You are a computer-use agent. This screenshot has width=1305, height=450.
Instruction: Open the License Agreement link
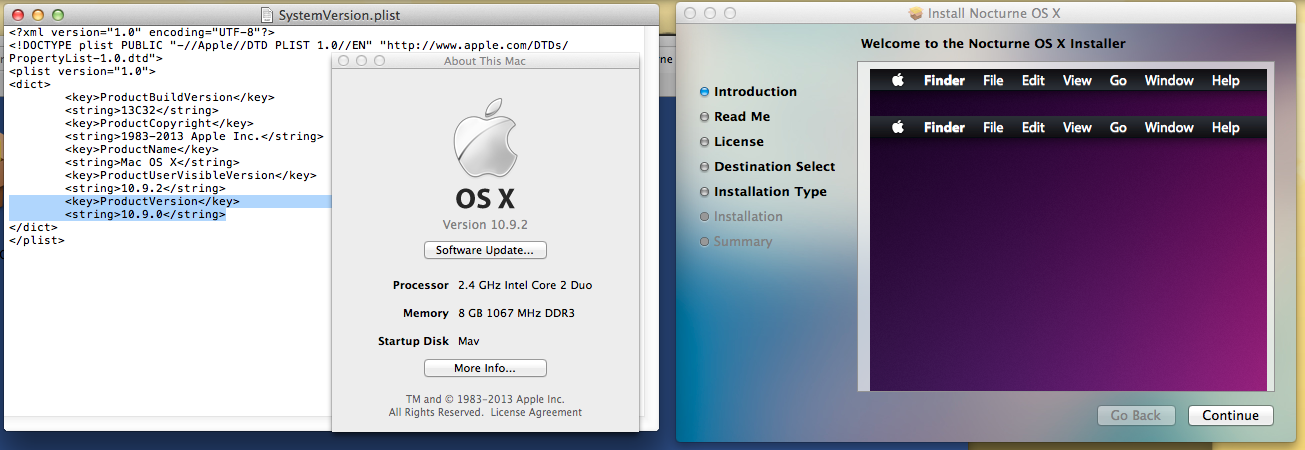536,412
